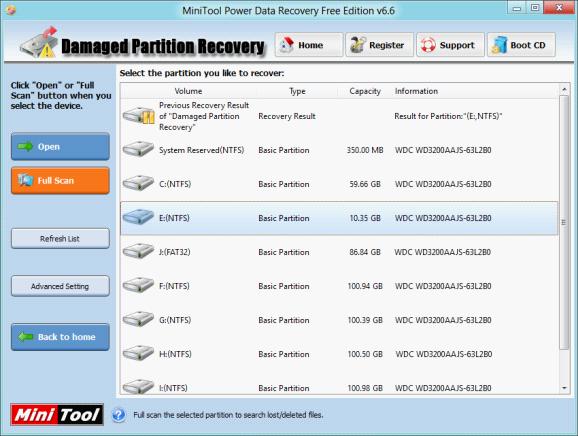Click the scrollbar down arrow
Viewport: 578px width, 436px height.
(564, 388)
